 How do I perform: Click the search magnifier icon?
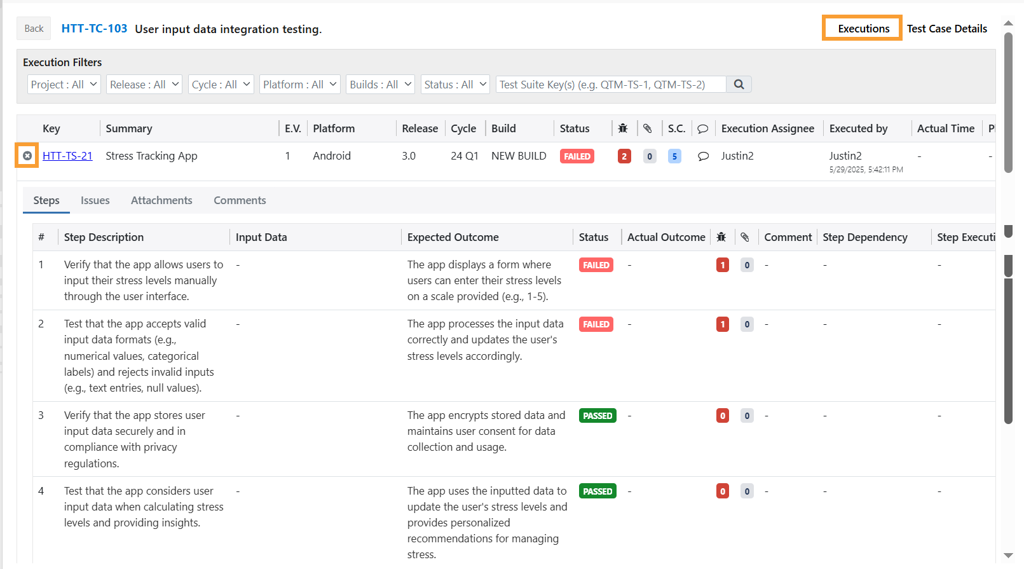(739, 84)
